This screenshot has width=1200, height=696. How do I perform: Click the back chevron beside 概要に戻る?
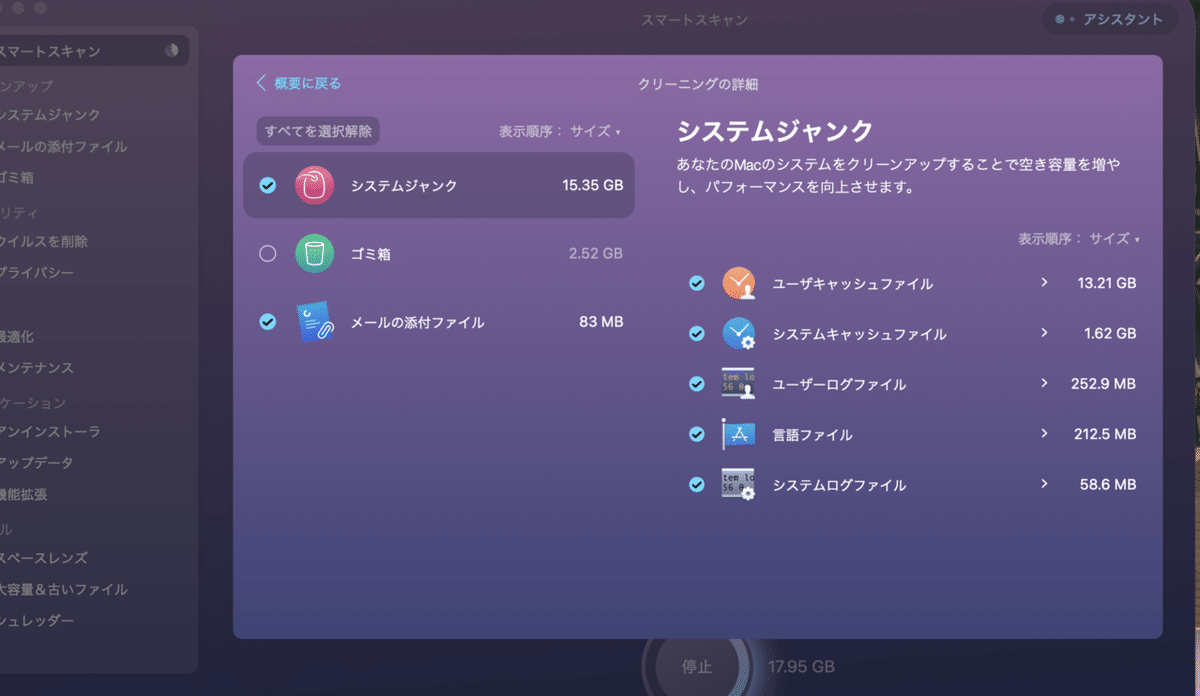coord(261,83)
